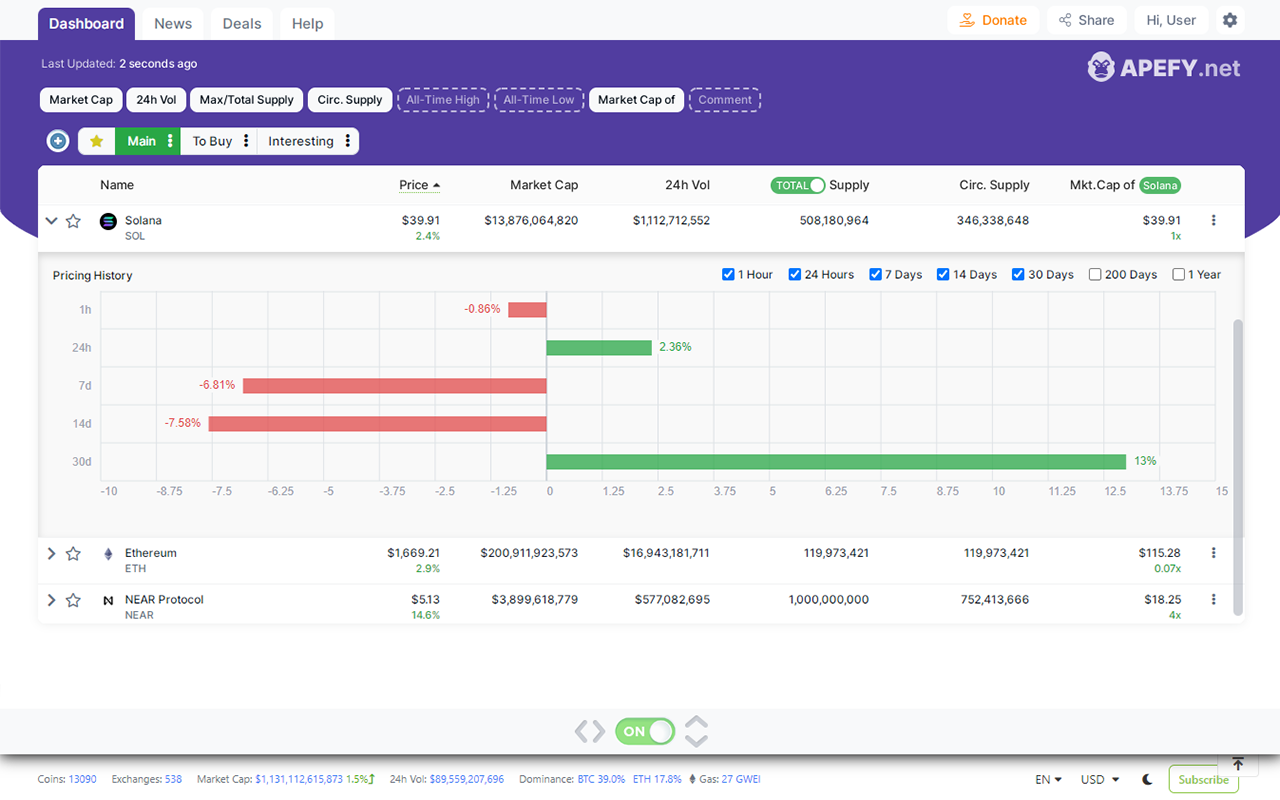Open the USD currency dropdown
The image size is (1280, 800).
pos(1100,779)
